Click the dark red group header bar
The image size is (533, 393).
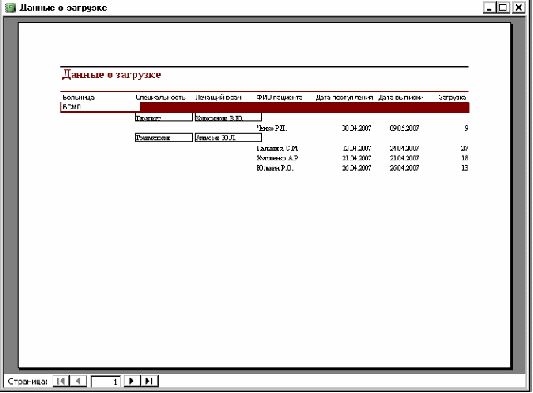pyautogui.click(x=304, y=107)
